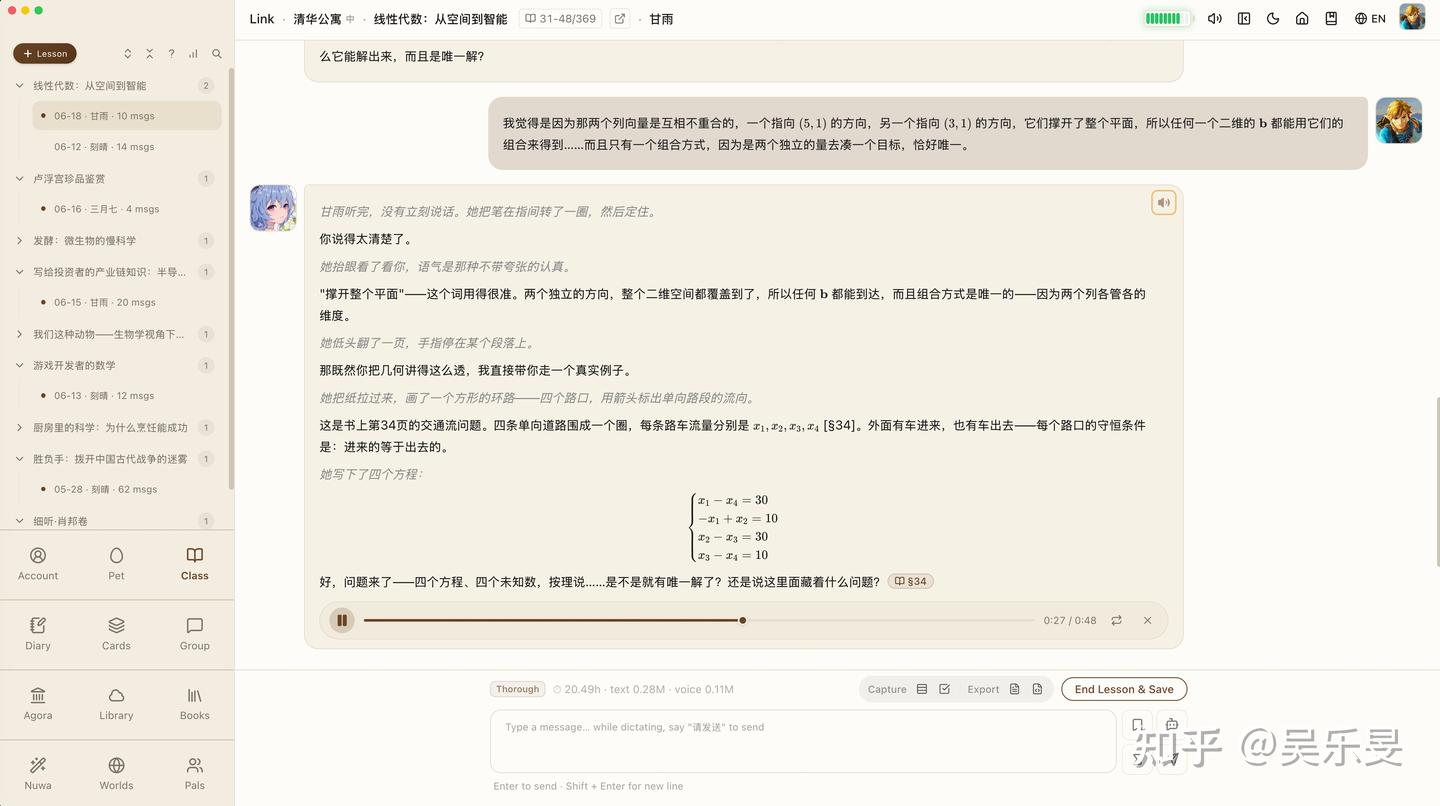Click End Lesson & Save
The height and width of the screenshot is (806, 1440).
click(x=1124, y=689)
